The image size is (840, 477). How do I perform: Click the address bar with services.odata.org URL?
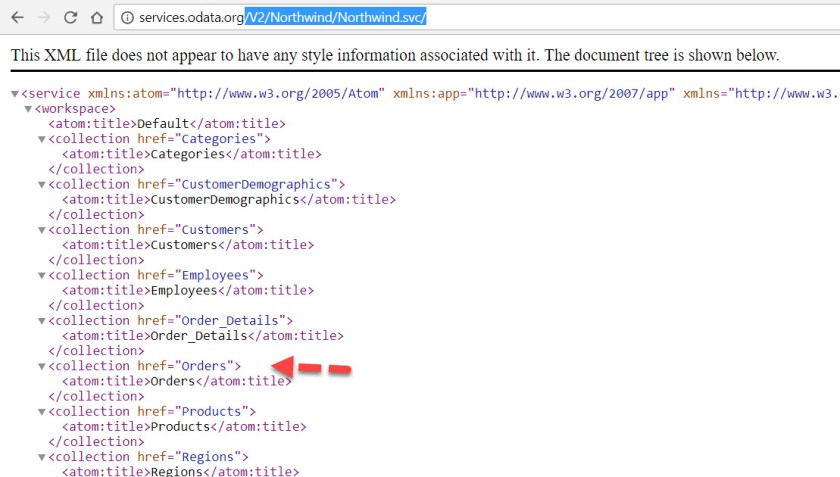tap(477, 18)
